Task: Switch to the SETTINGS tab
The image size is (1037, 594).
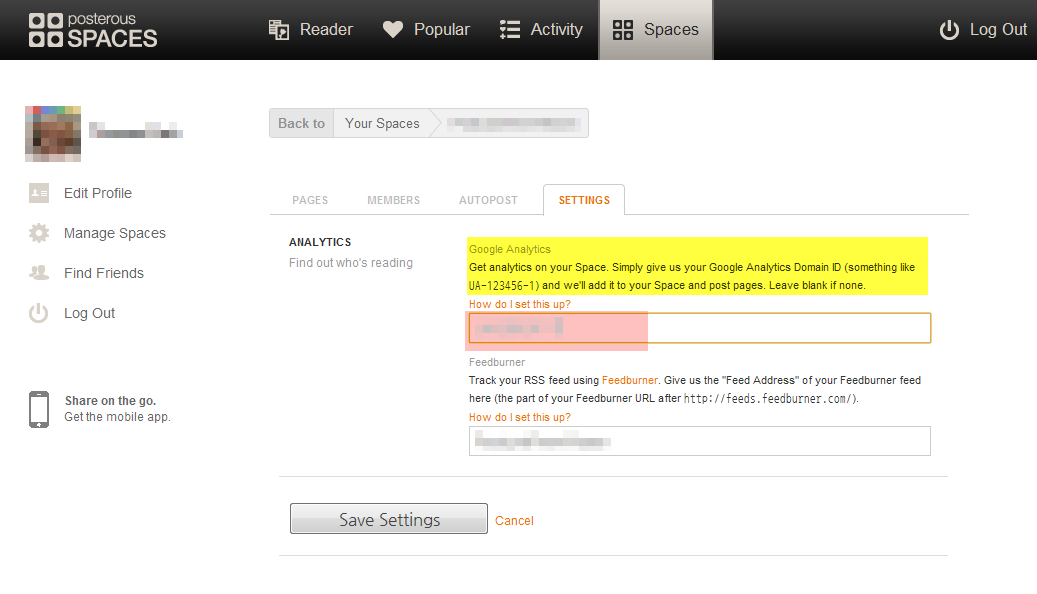Action: click(x=583, y=200)
